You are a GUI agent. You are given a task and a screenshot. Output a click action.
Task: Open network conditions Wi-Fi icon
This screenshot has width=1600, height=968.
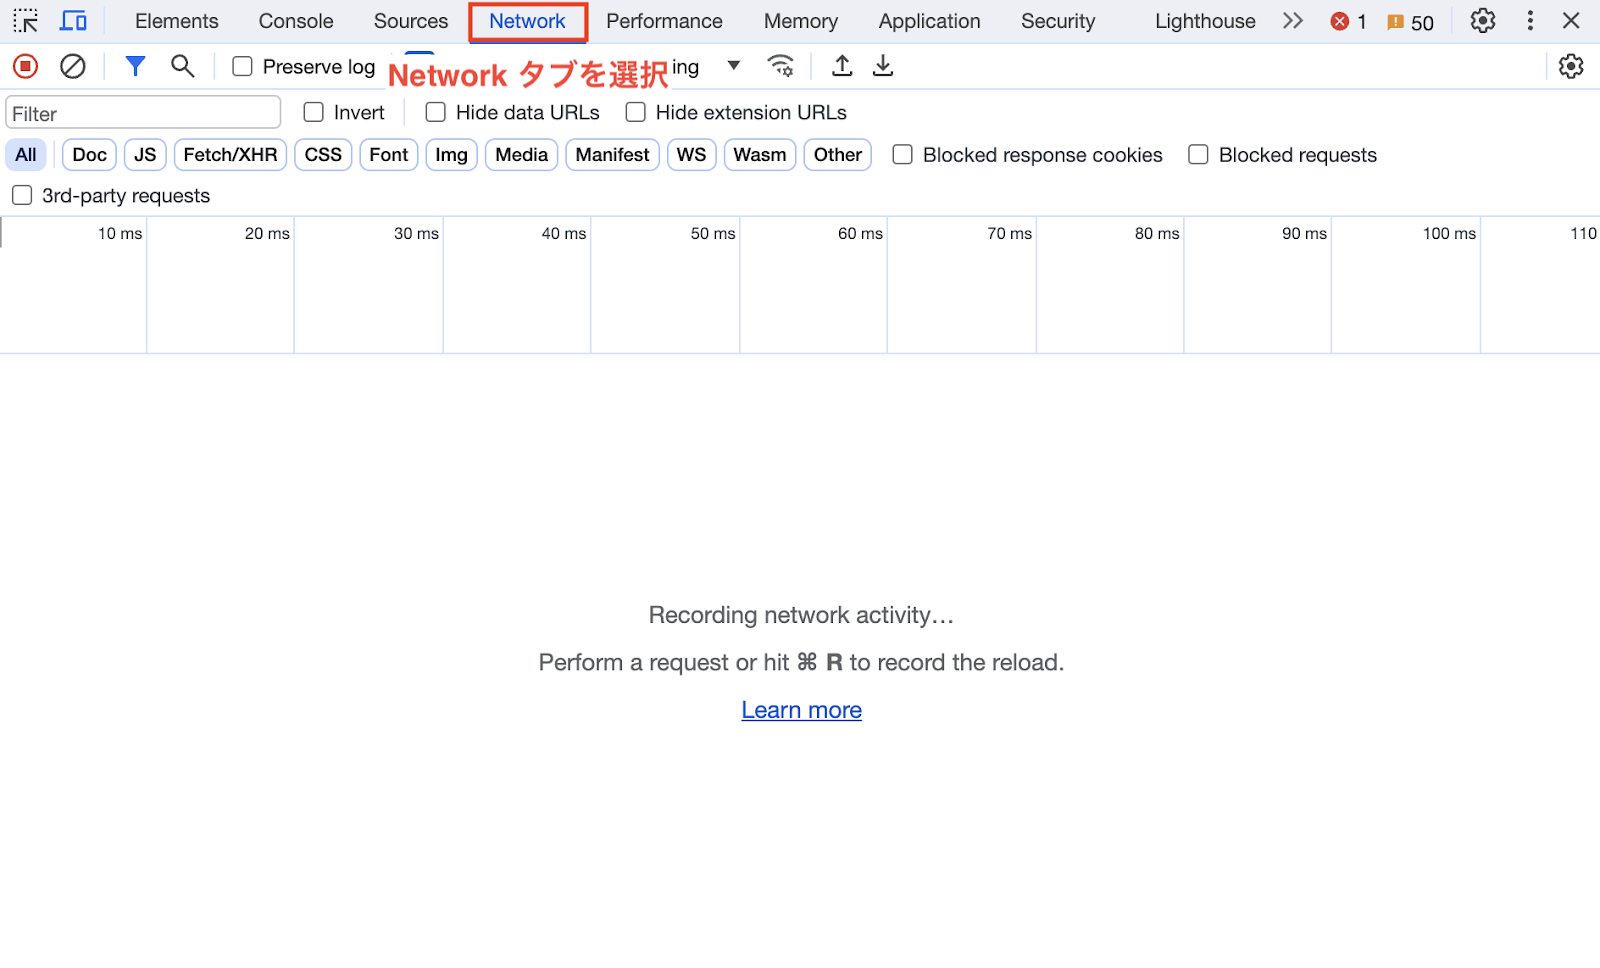pyautogui.click(x=780, y=66)
